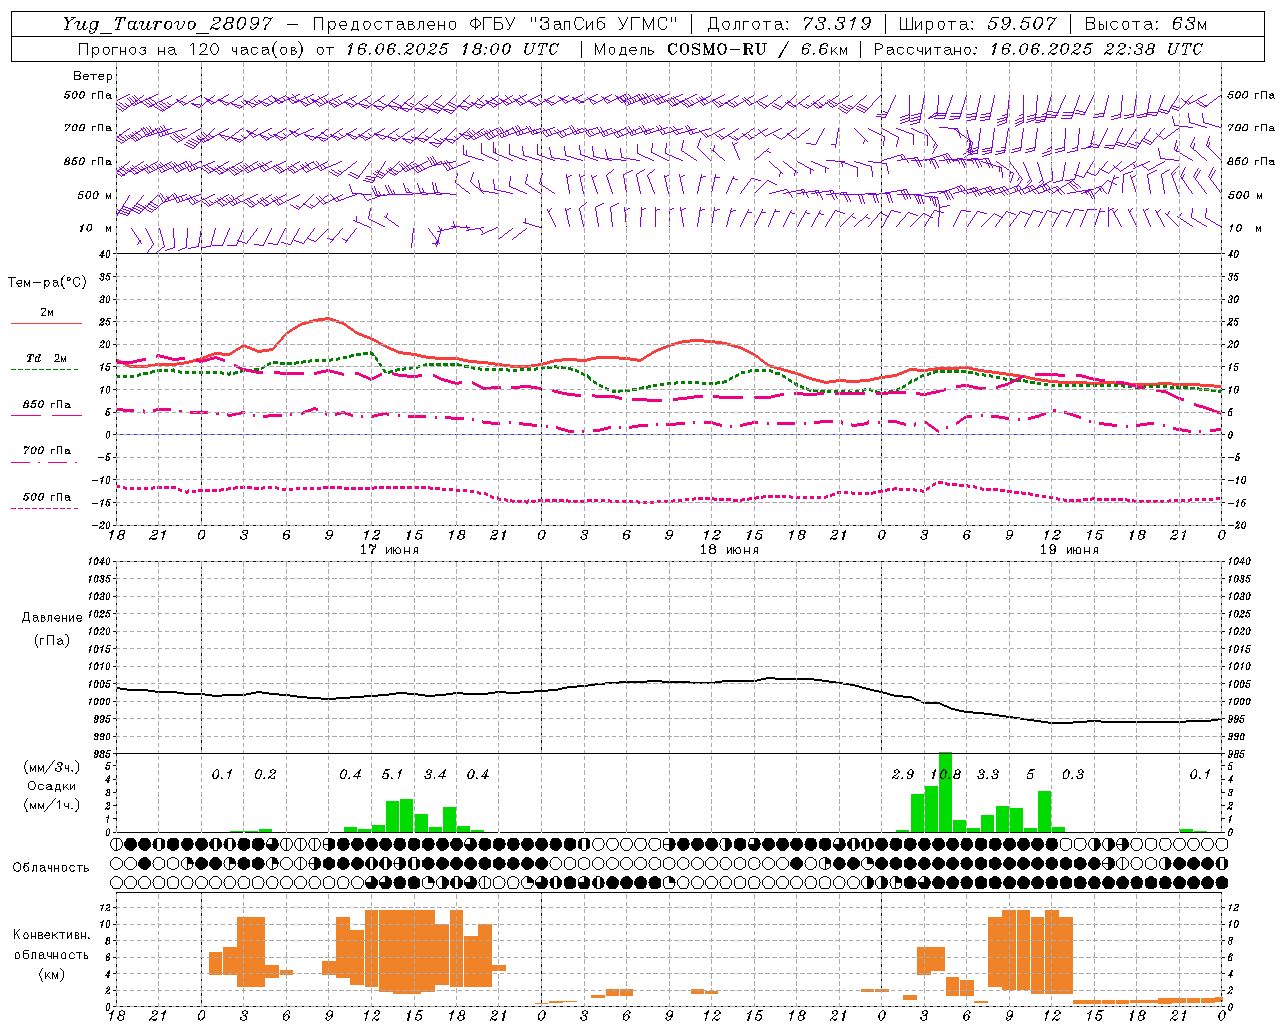Click the 'Конвективн.' label
1280x1024 pixels.
point(51,935)
